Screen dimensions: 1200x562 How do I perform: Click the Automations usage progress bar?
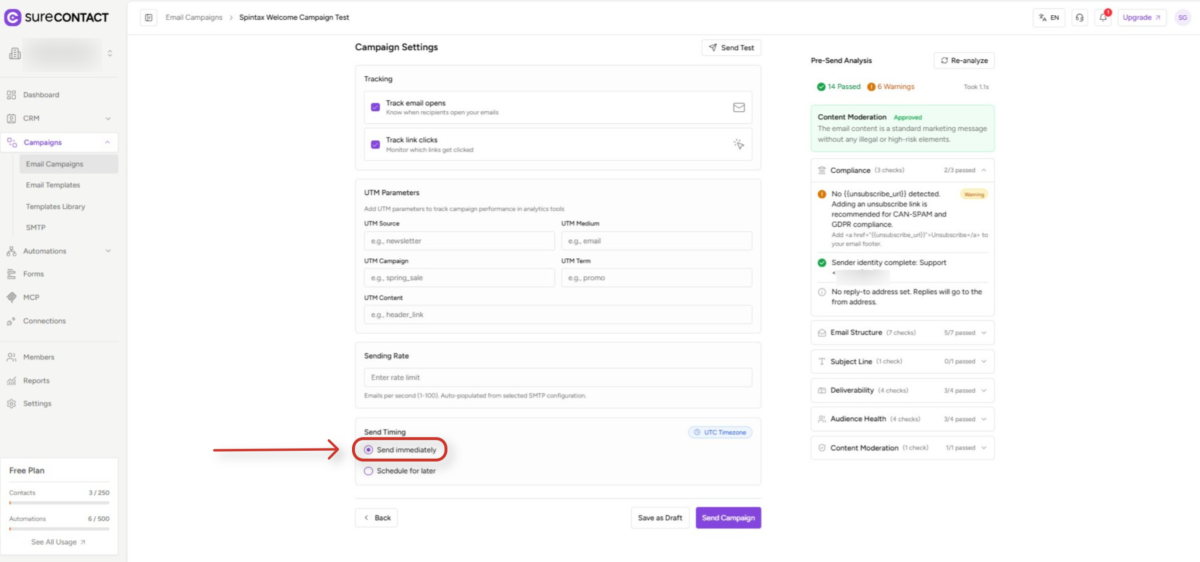pyautogui.click(x=59, y=527)
